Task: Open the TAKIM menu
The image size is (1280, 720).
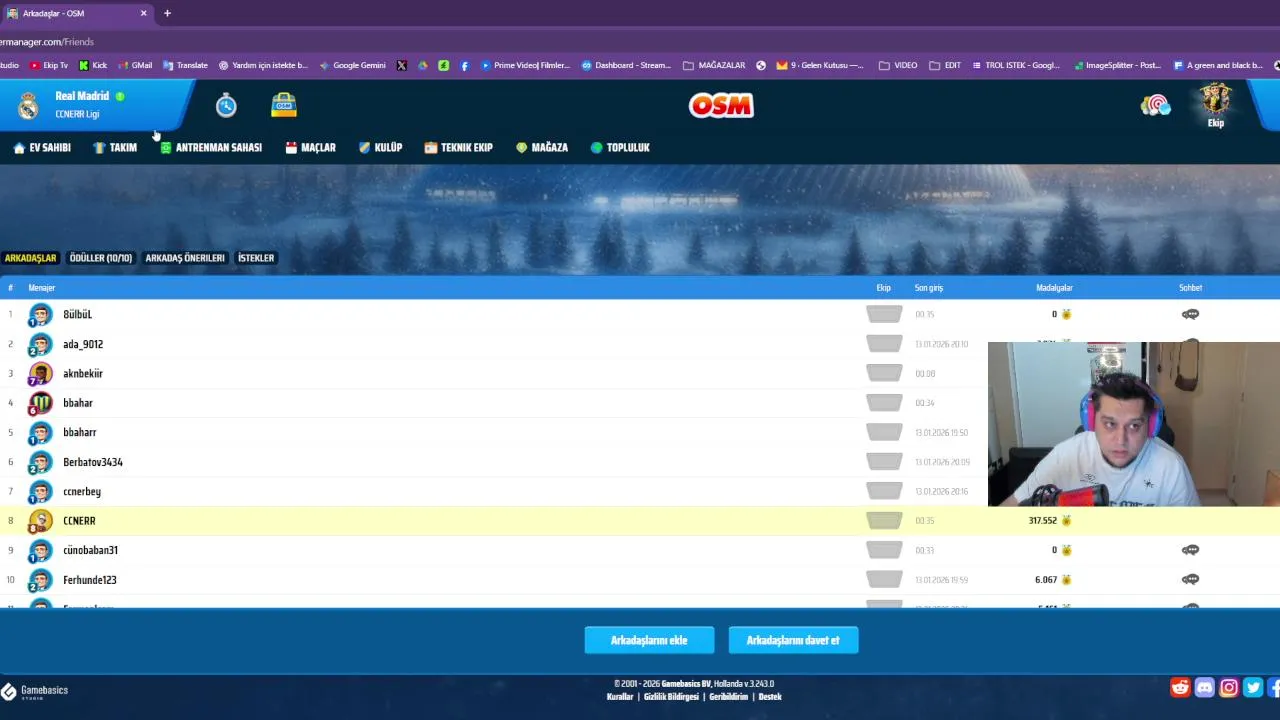Action: coord(115,147)
